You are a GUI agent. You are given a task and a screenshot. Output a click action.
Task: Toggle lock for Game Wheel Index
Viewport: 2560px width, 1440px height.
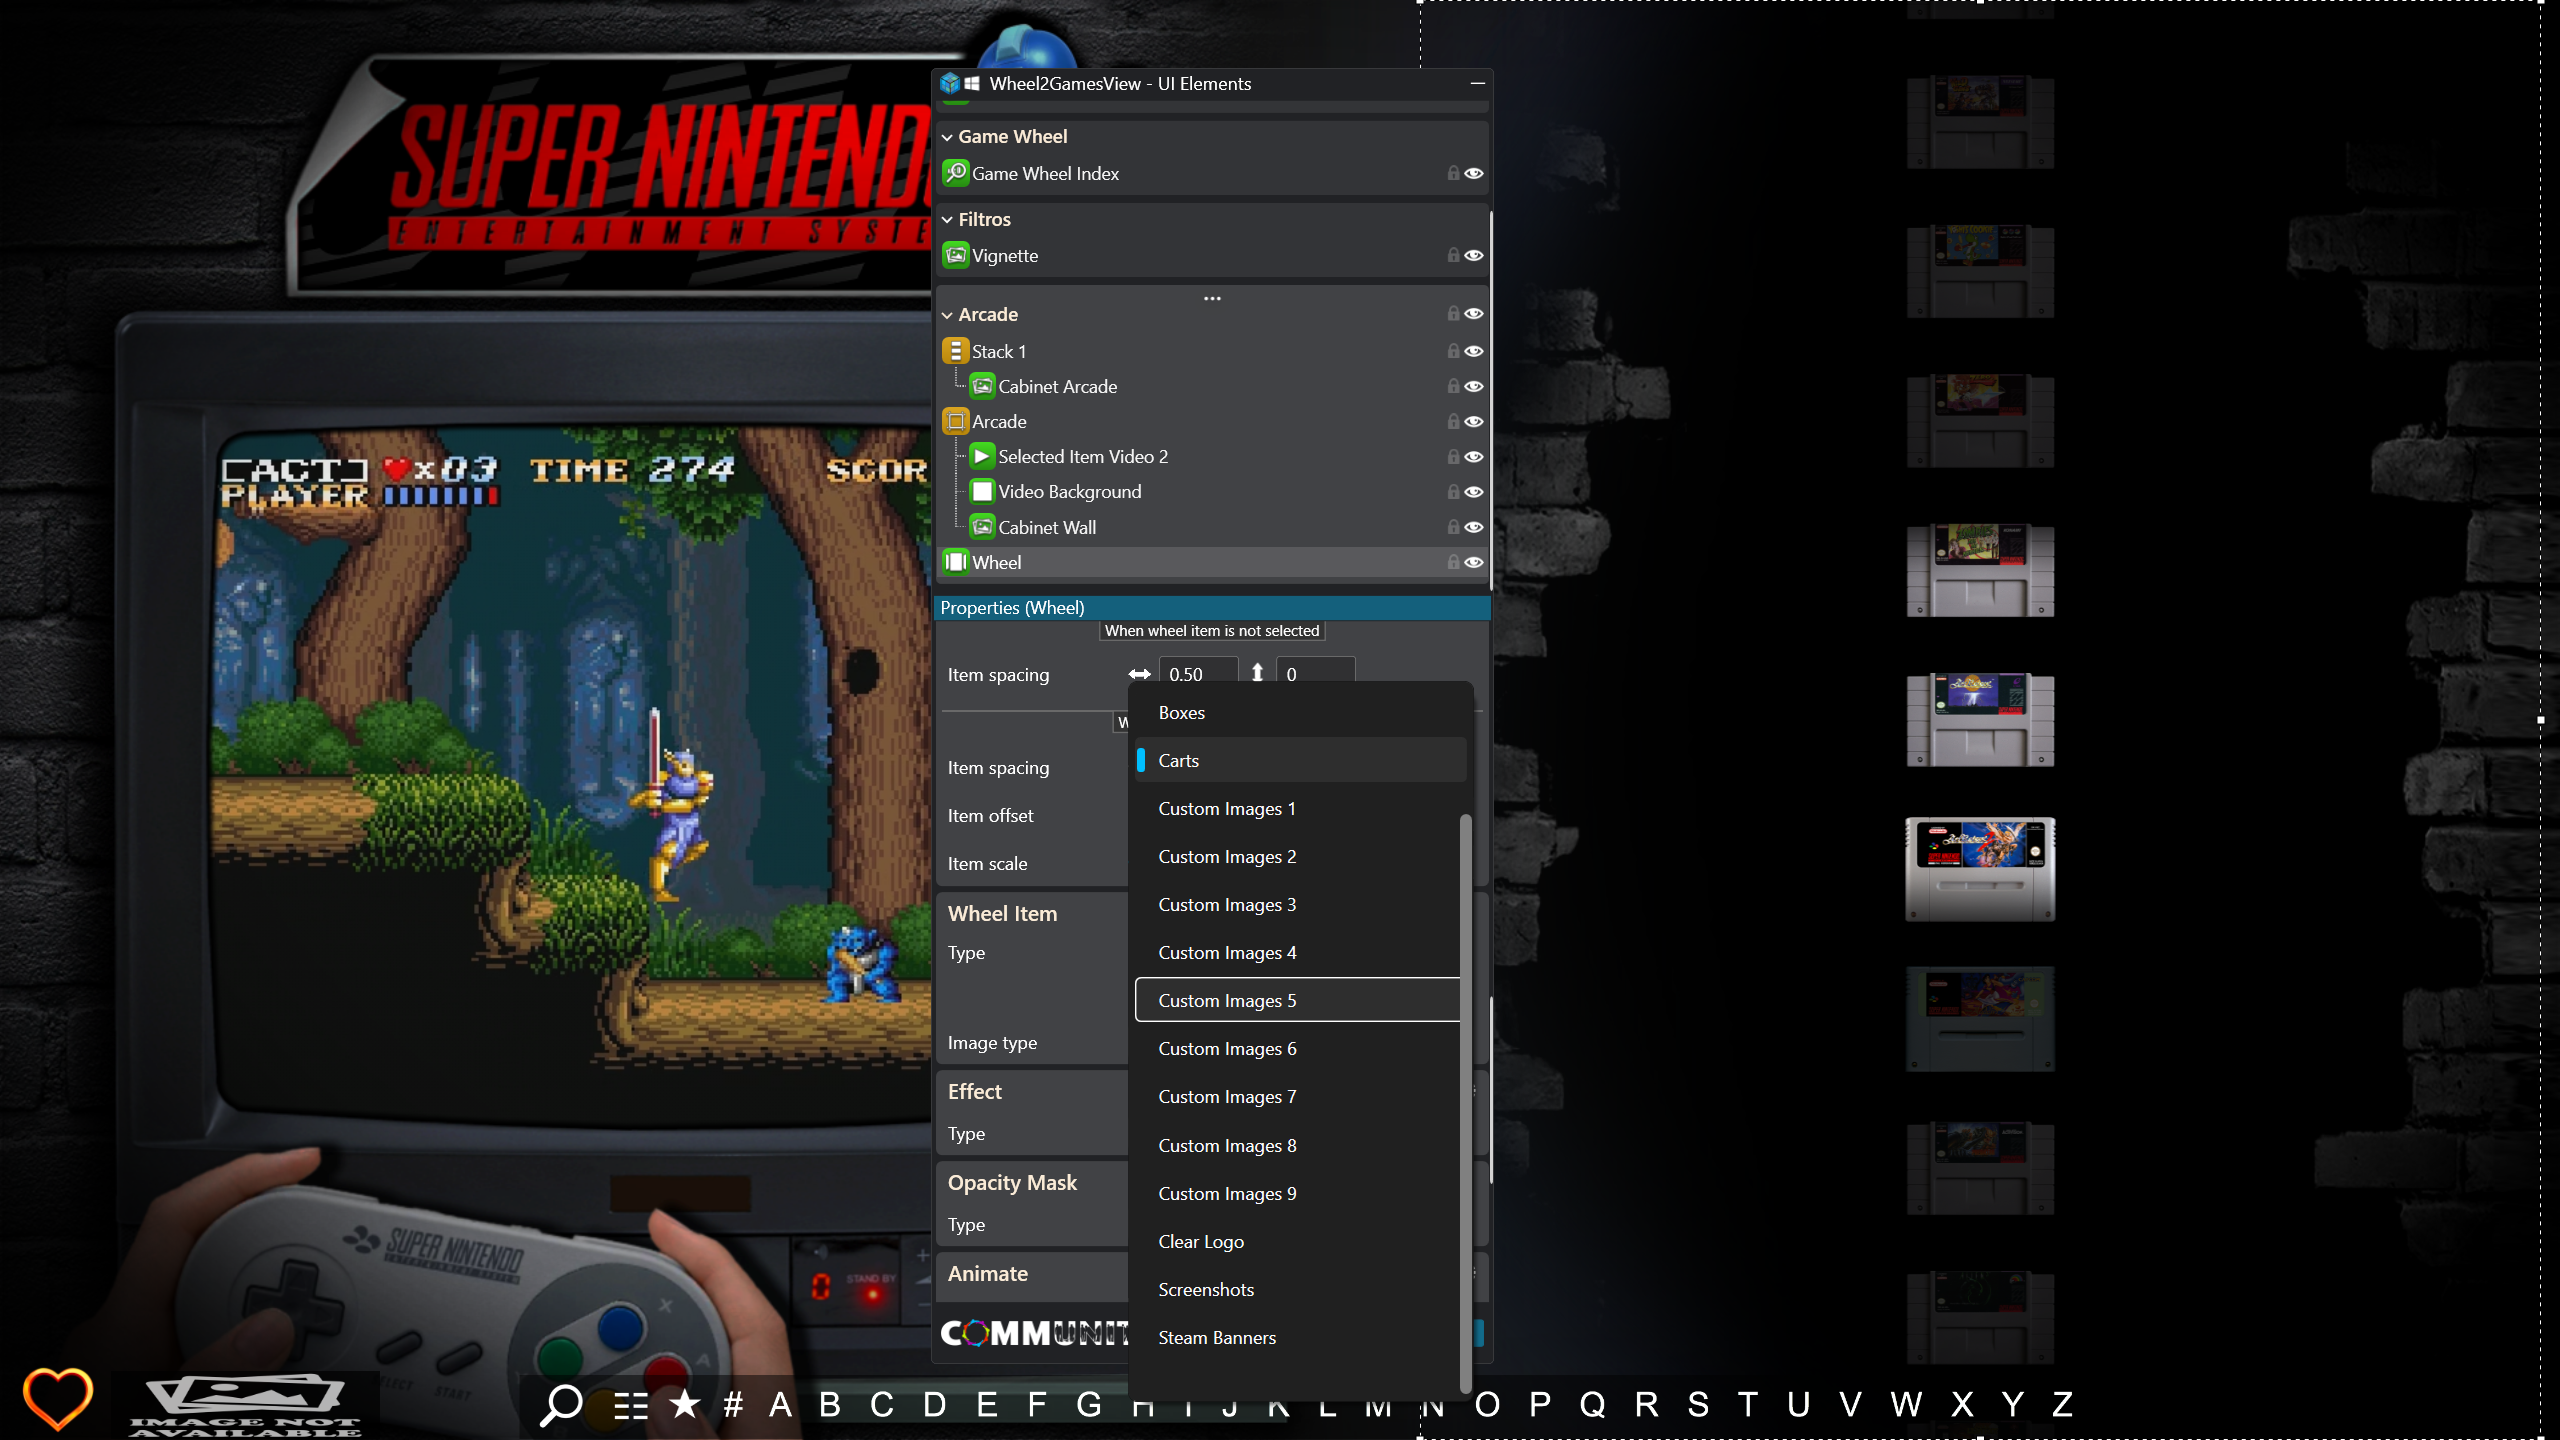[1453, 173]
